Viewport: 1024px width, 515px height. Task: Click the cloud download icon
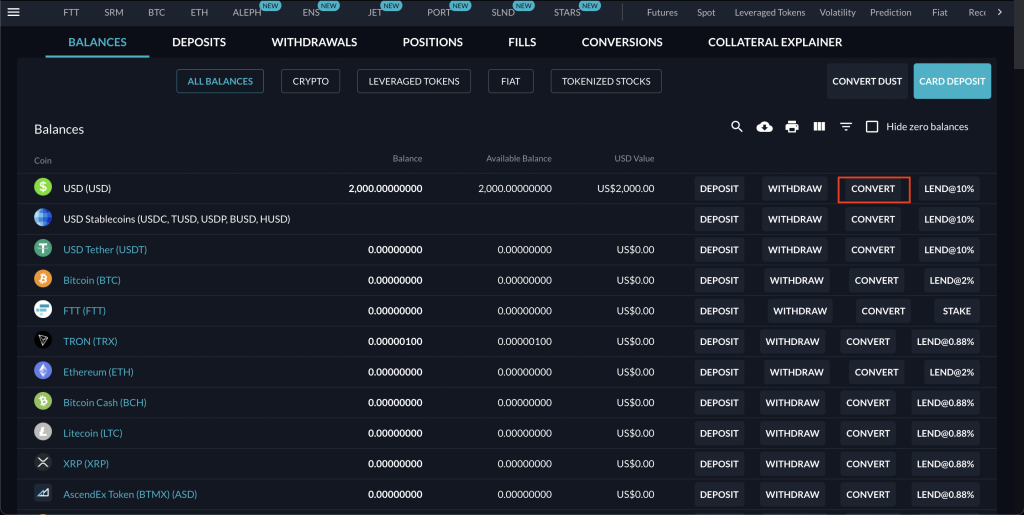point(764,127)
